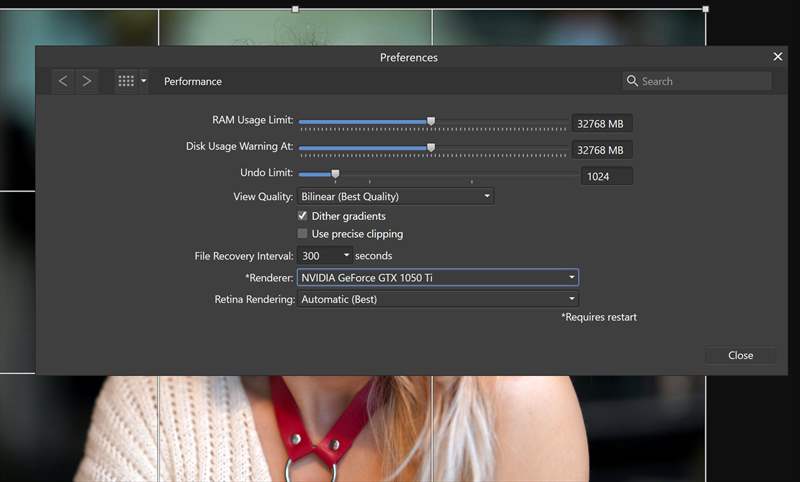This screenshot has width=800, height=482.
Task: Click the RAM Usage Limit label
Action: tap(253, 120)
